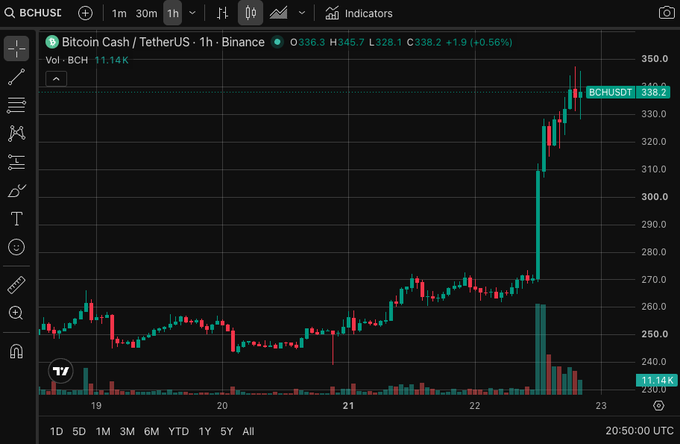Select the zoom in tool
This screenshot has width=680, height=444.
point(16,313)
